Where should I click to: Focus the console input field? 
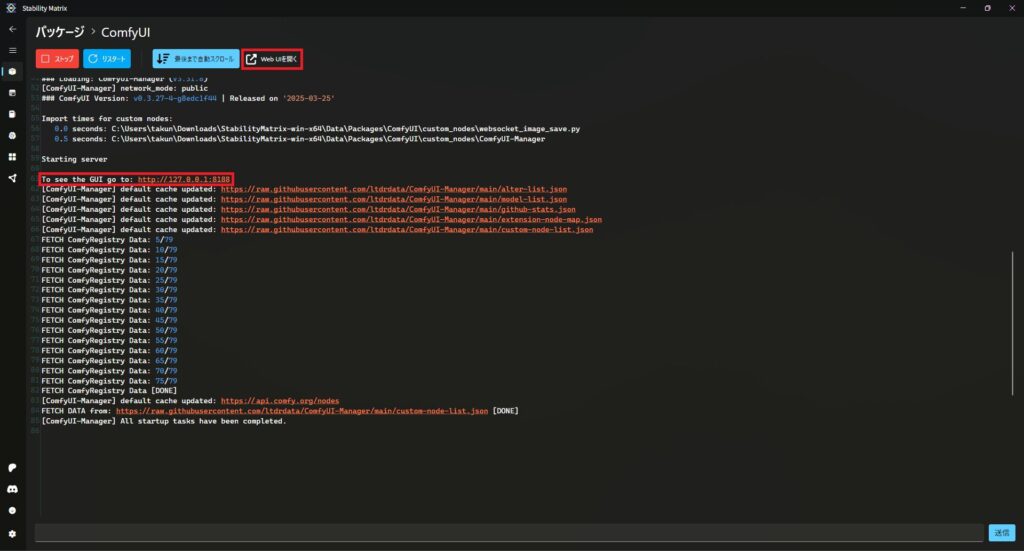point(509,533)
